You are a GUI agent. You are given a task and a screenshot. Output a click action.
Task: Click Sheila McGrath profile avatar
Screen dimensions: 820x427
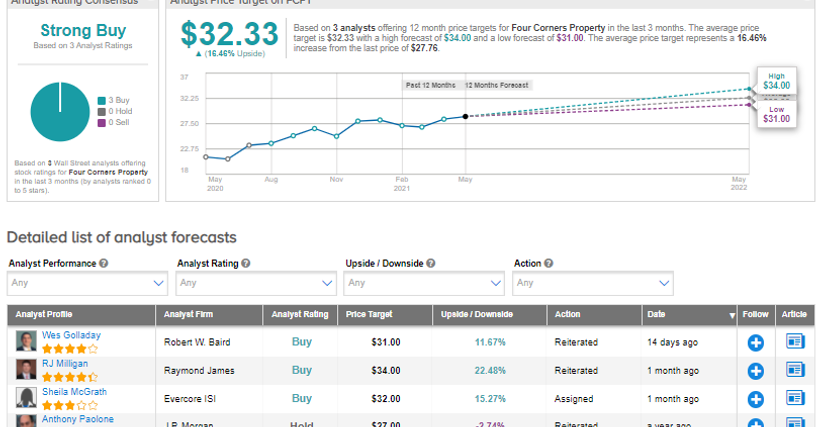coord(26,397)
